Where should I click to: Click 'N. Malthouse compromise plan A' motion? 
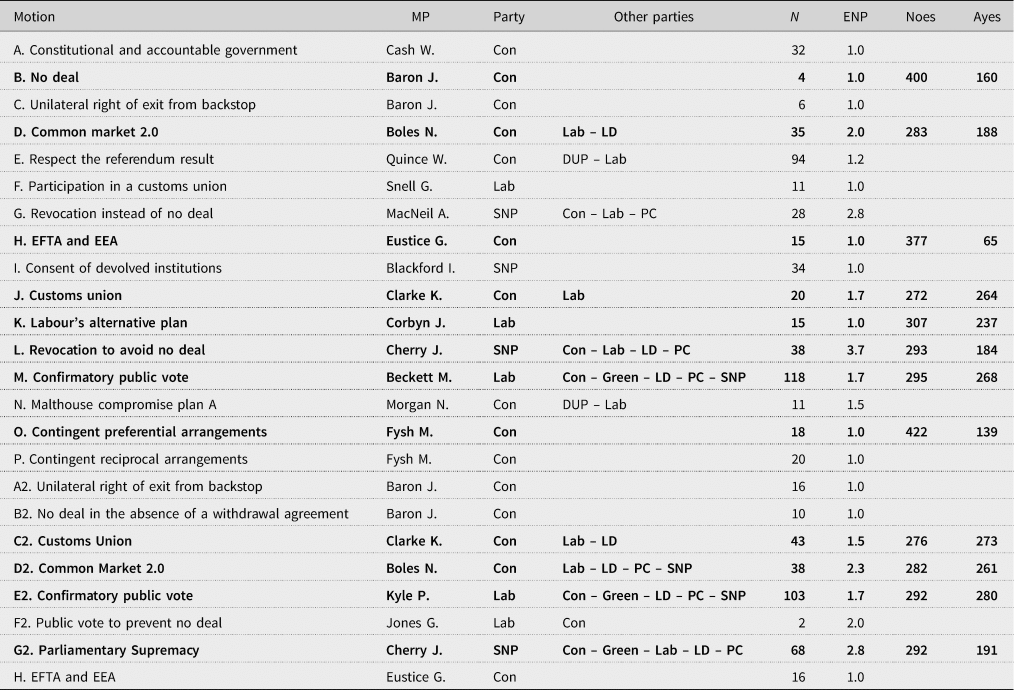click(x=109, y=404)
